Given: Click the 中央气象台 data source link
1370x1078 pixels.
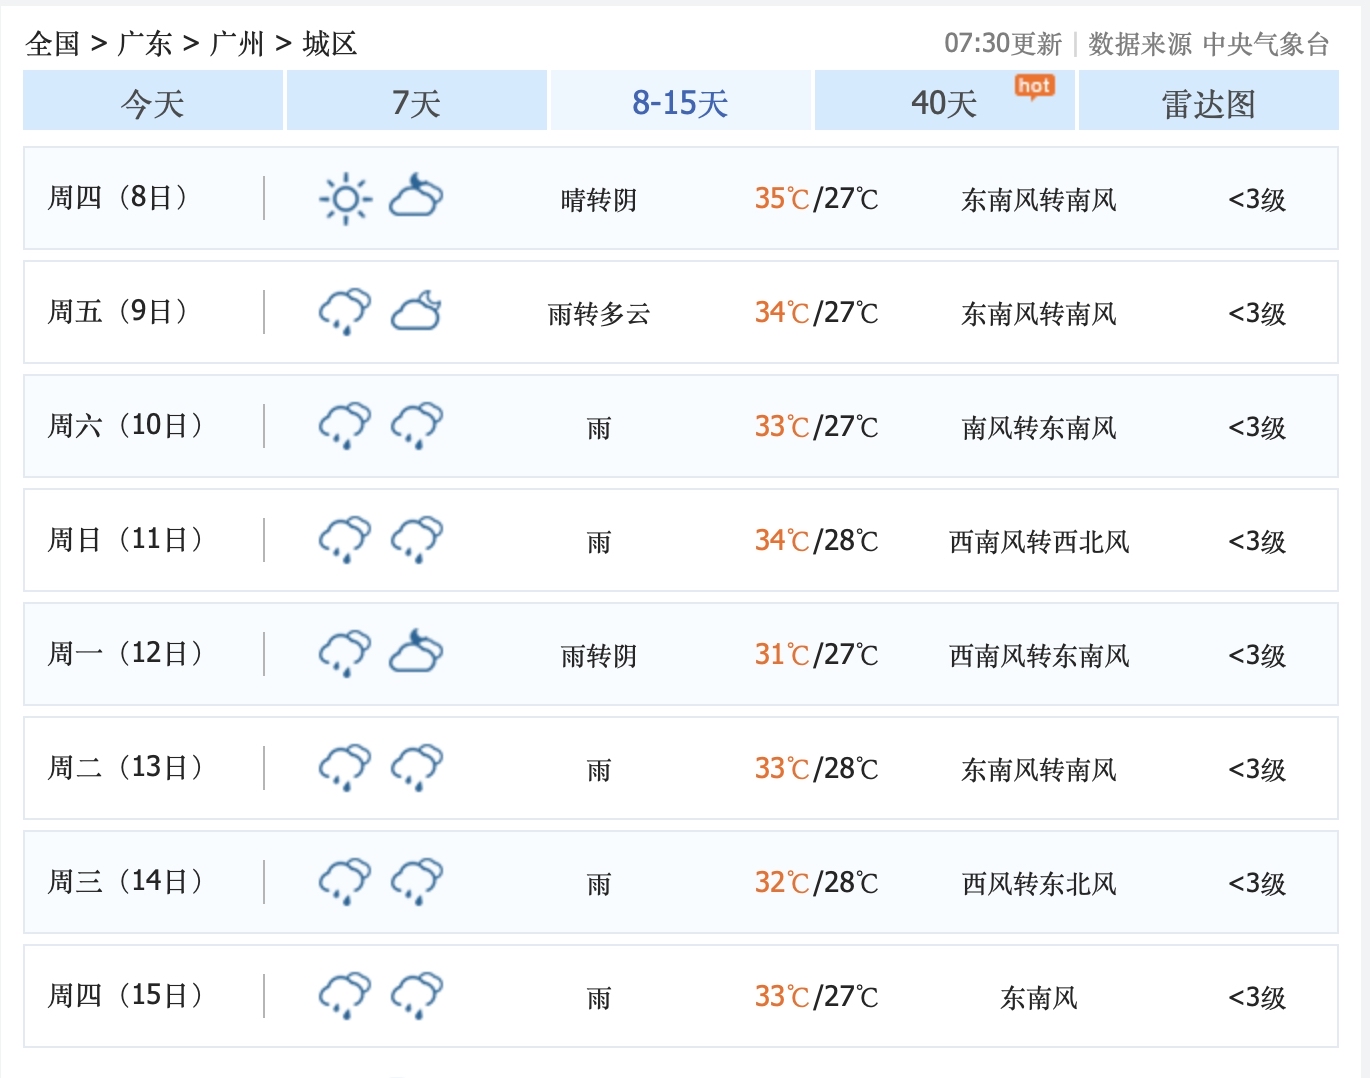Looking at the screenshot, I should (1267, 43).
